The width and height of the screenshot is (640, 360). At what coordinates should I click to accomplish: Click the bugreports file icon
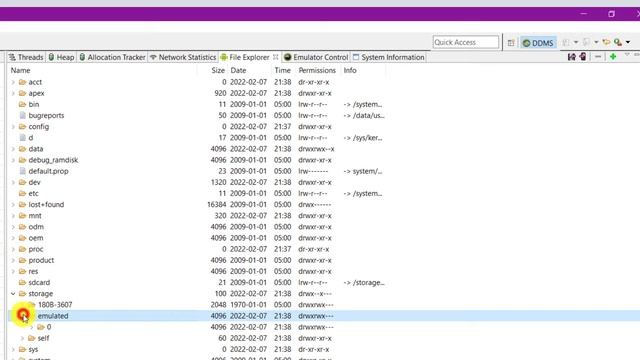pos(22,116)
